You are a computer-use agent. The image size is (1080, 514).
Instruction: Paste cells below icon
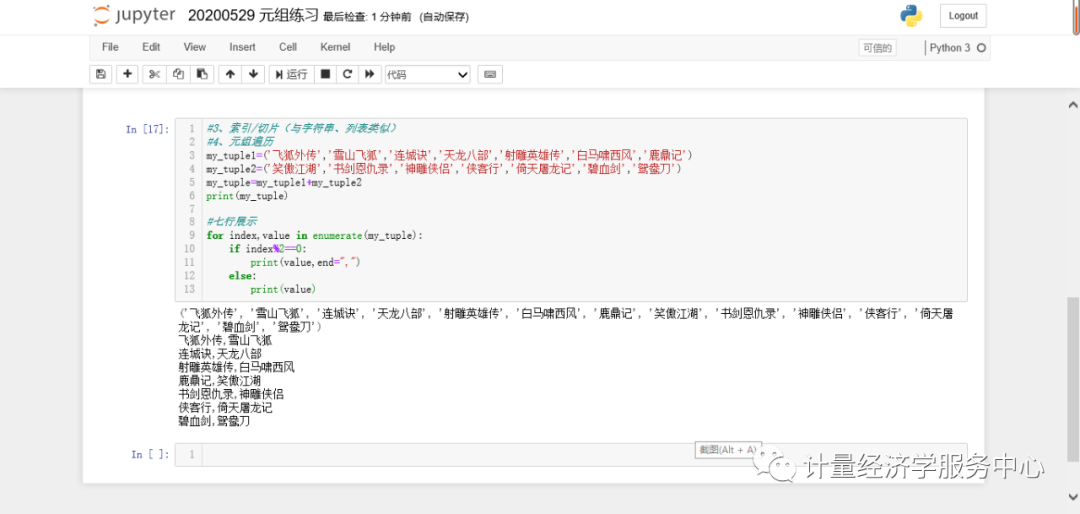tap(201, 74)
